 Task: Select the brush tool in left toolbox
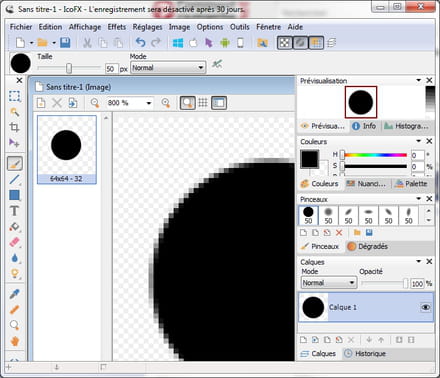tap(15, 163)
